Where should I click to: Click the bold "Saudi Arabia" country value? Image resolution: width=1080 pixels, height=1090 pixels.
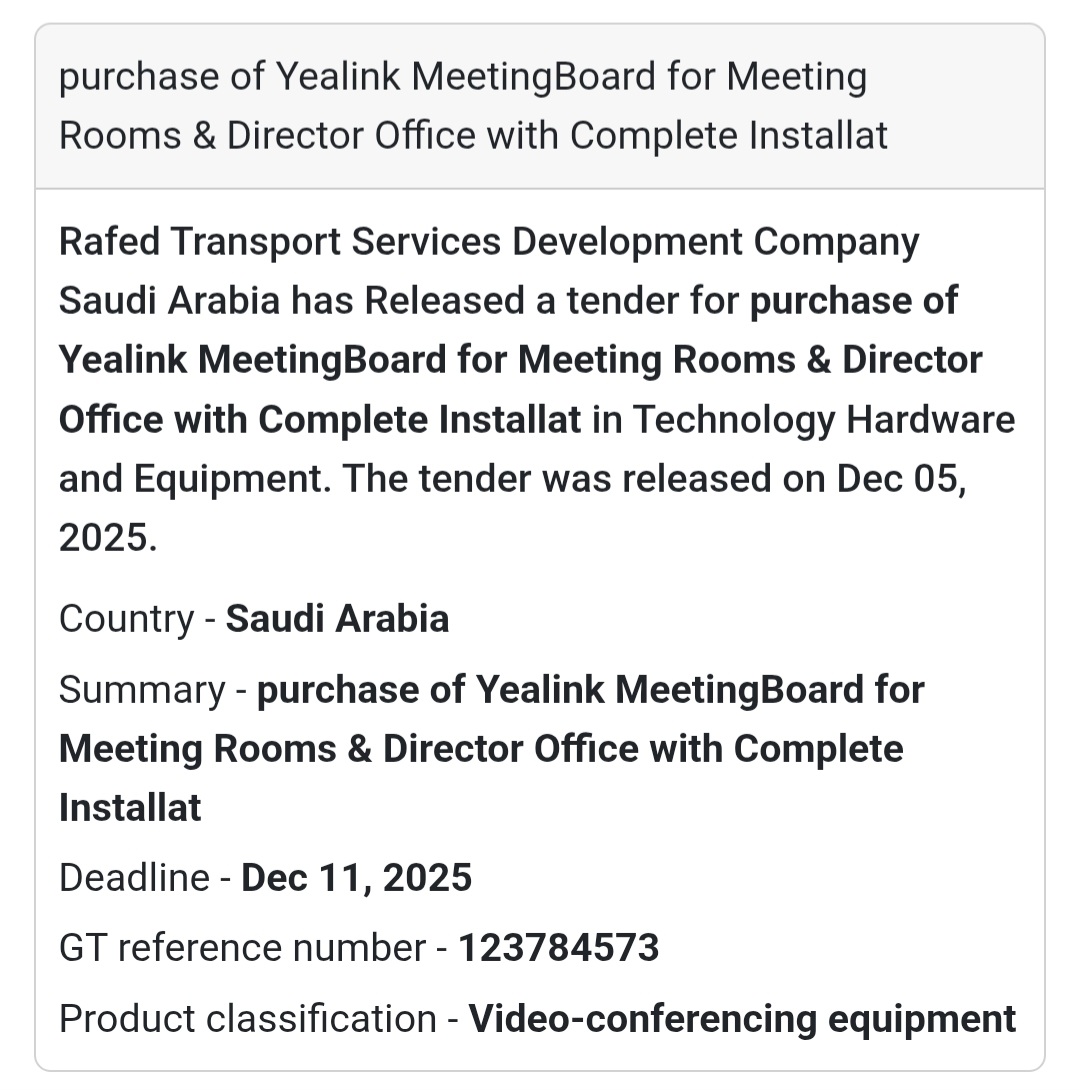[337, 619]
